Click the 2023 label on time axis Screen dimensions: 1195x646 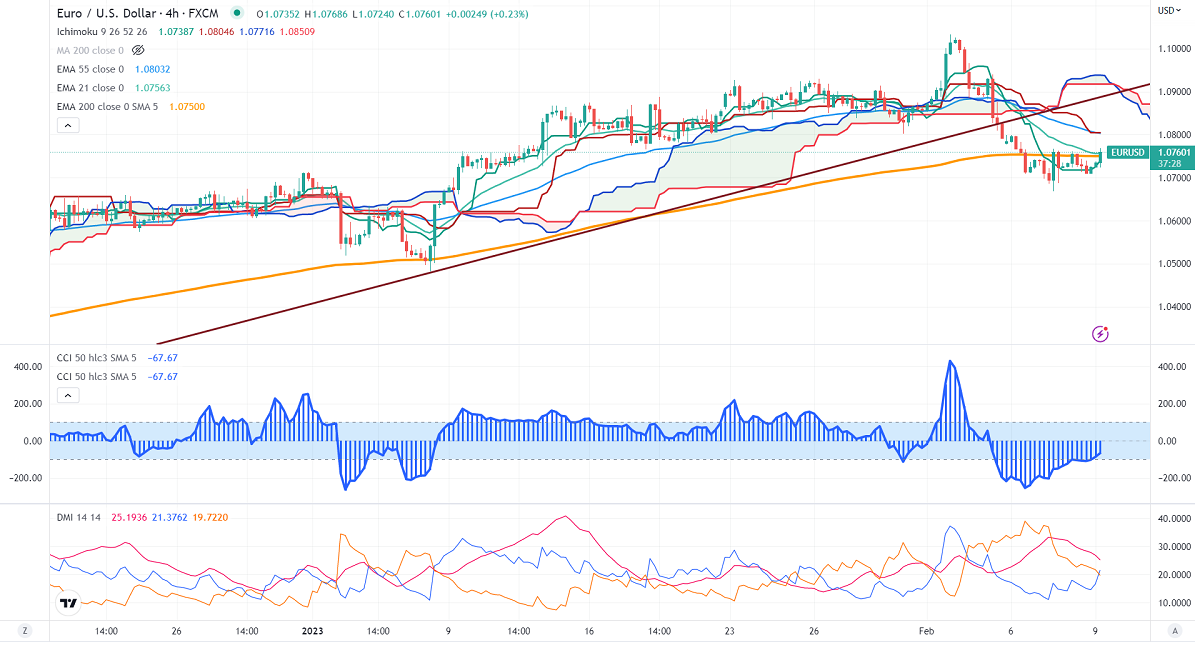(x=312, y=631)
